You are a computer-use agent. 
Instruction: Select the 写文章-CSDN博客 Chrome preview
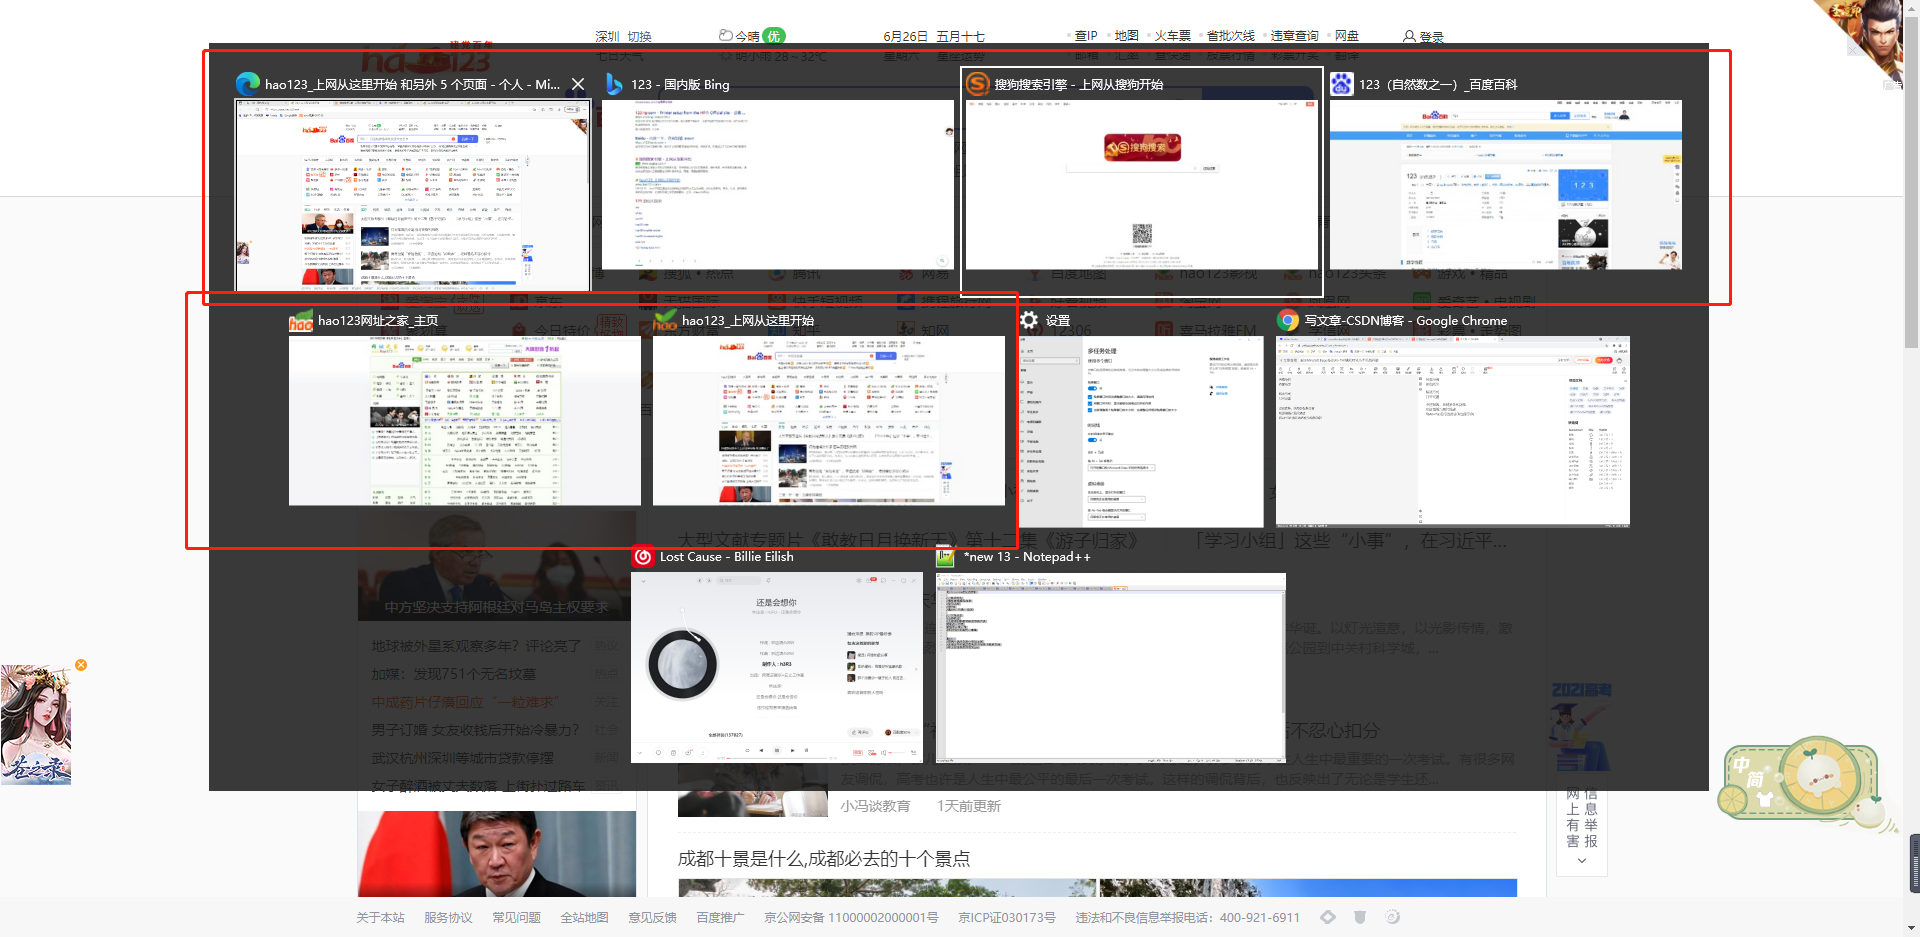click(x=1452, y=431)
